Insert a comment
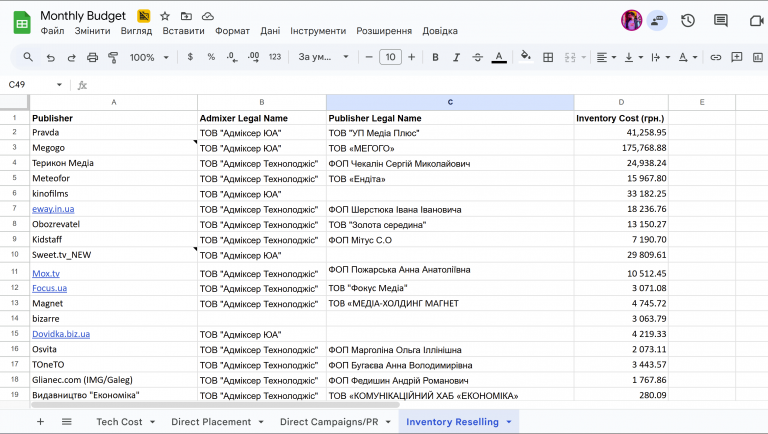This screenshot has width=768, height=434. (x=736, y=57)
